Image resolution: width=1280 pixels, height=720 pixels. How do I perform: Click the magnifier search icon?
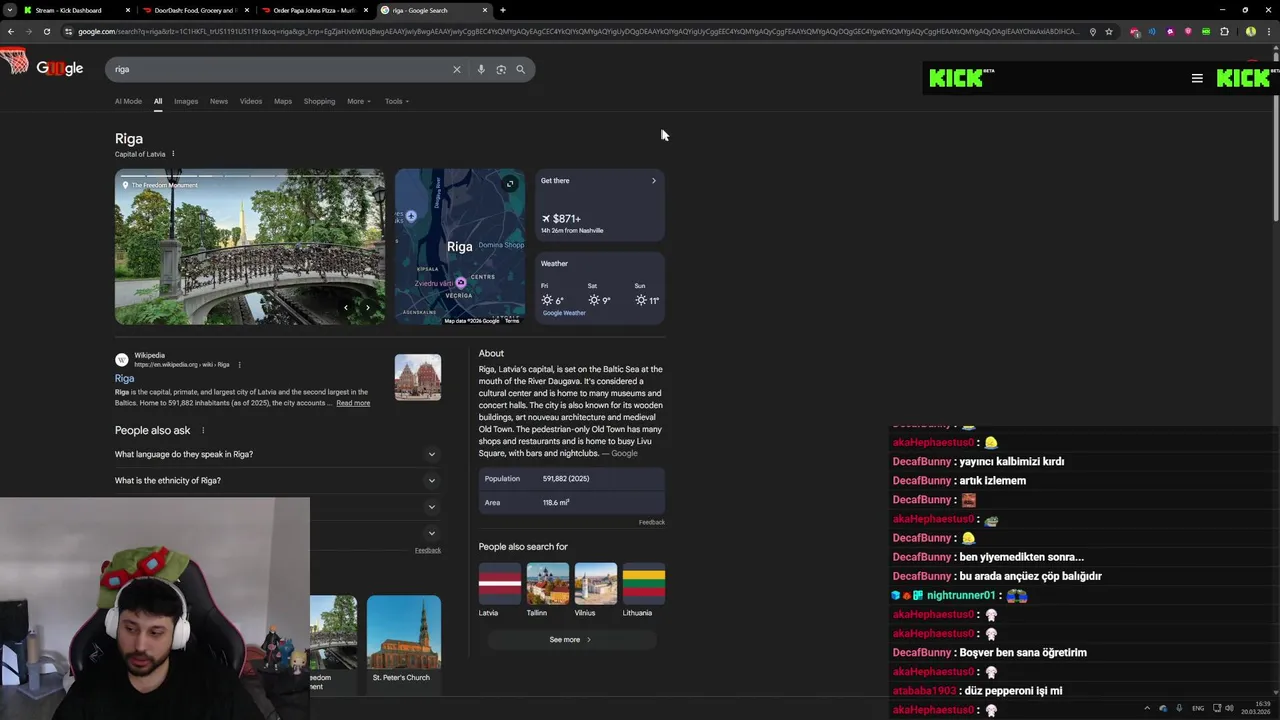[520, 69]
